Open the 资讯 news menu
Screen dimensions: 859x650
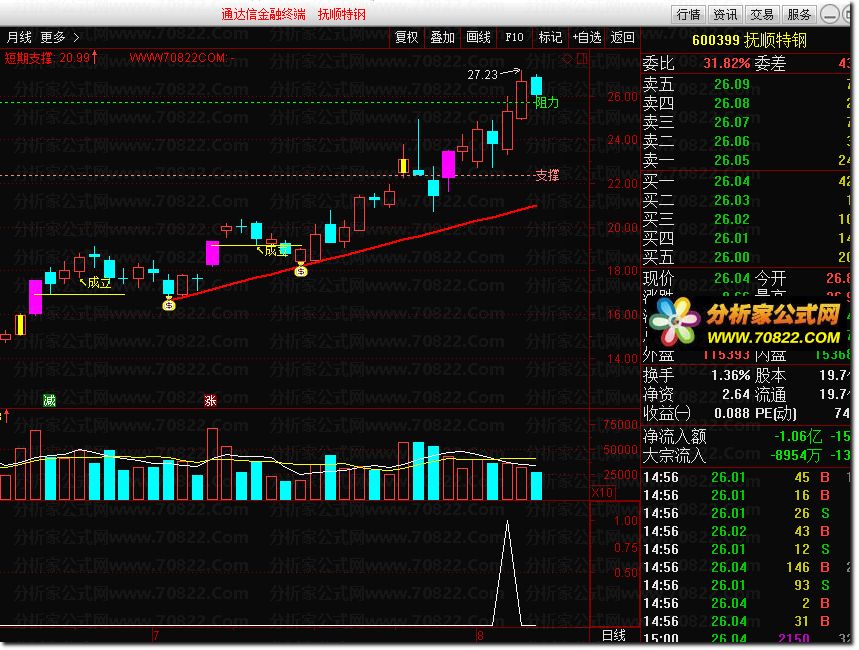pyautogui.click(x=725, y=15)
